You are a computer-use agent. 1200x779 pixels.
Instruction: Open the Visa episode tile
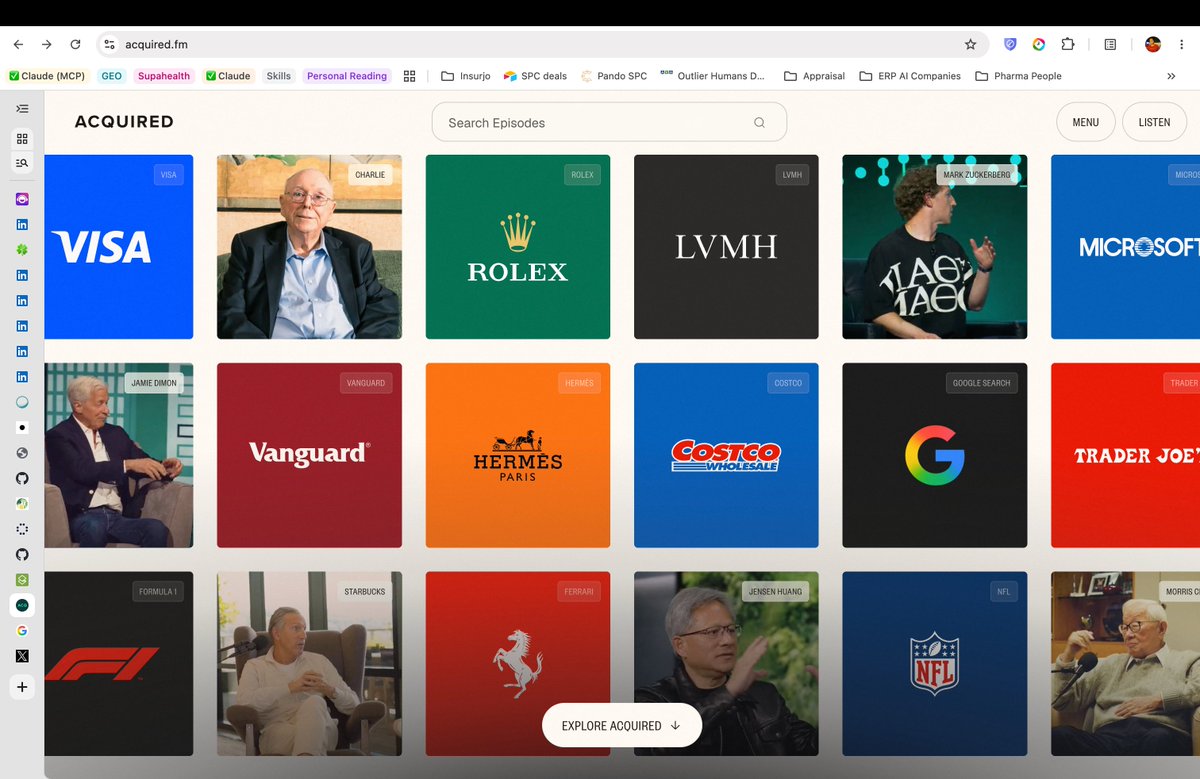coord(119,247)
